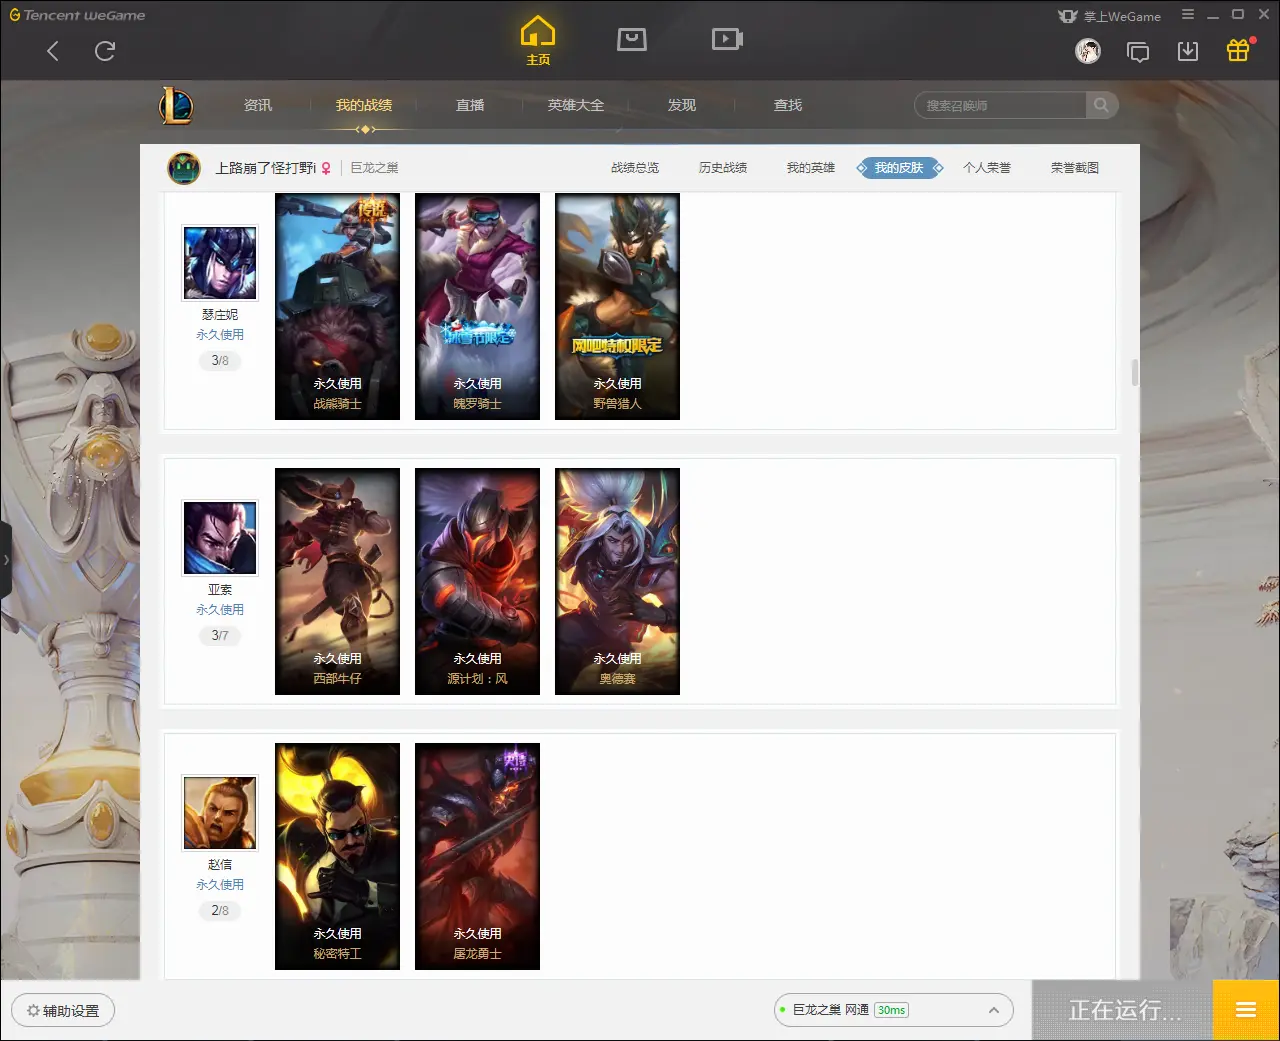Click the 30ms latency indicator
The image size is (1280, 1041).
pos(891,1010)
